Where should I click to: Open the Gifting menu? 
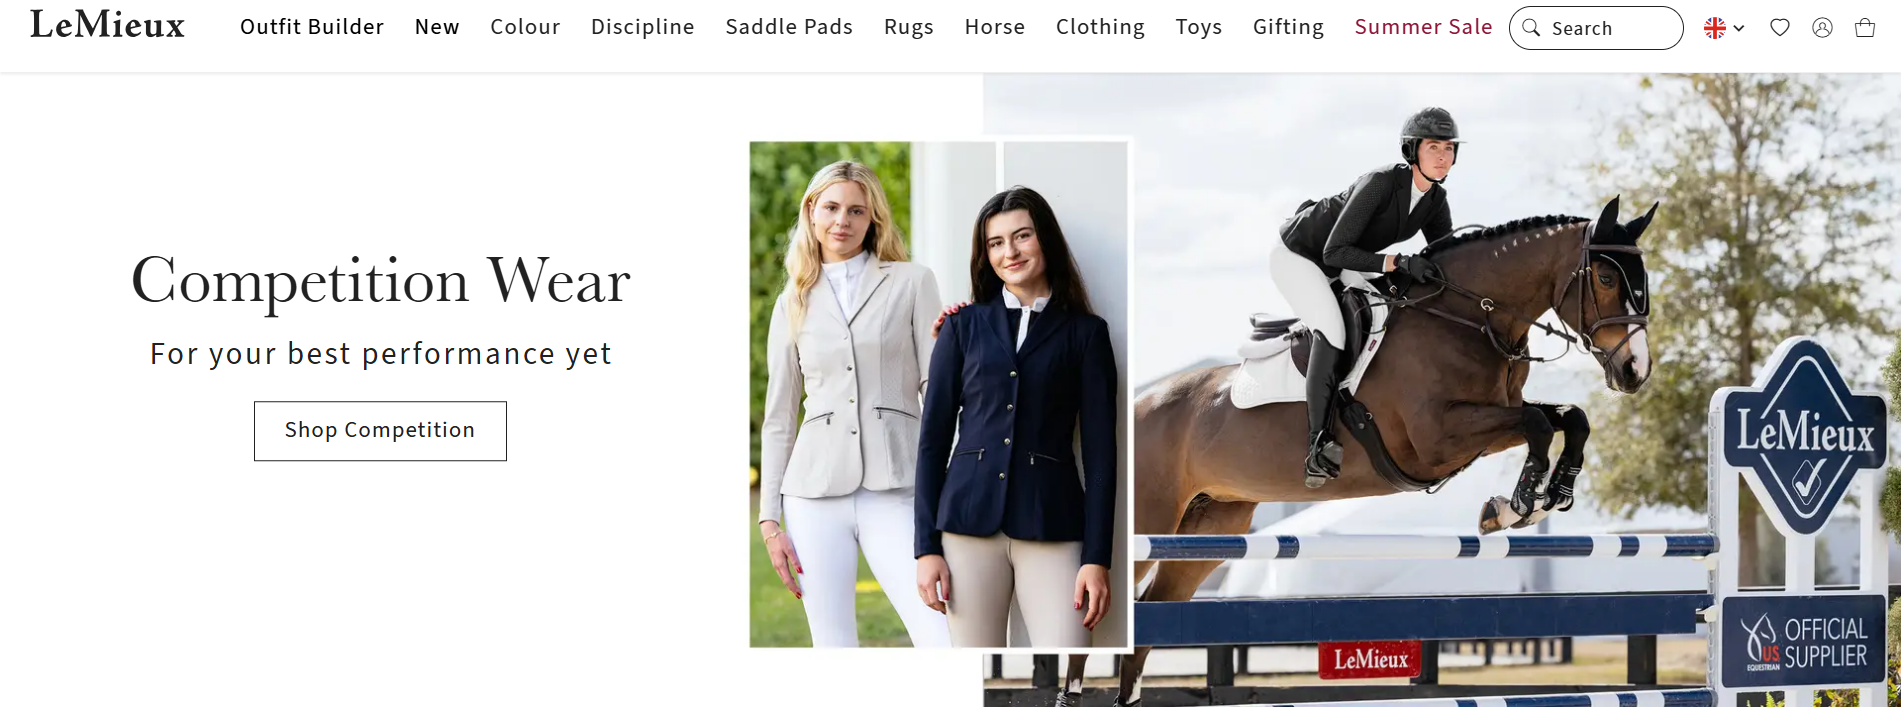[1288, 27]
